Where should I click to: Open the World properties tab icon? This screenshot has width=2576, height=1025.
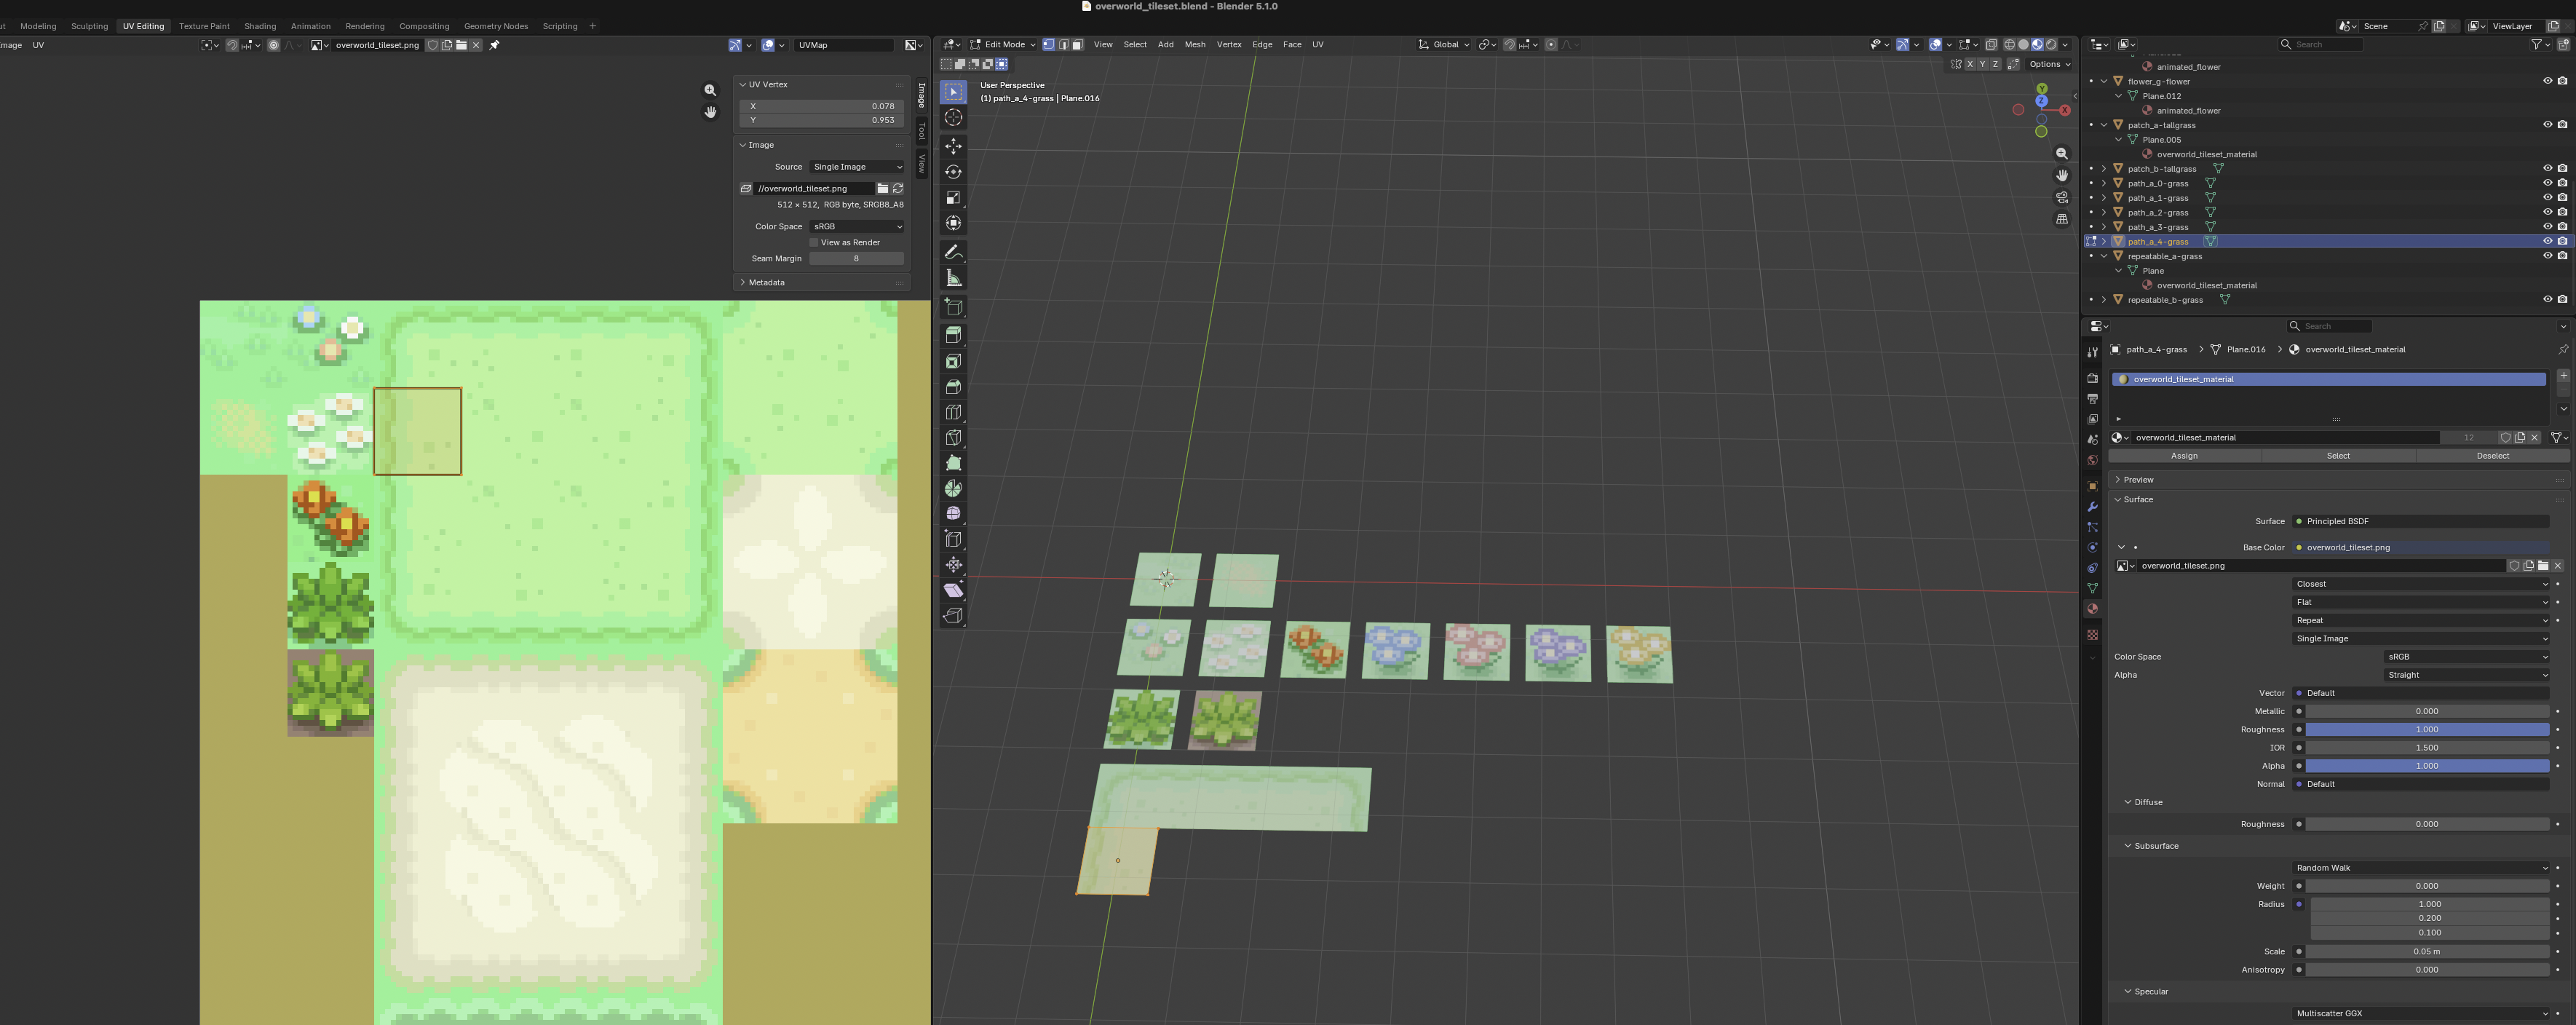click(2092, 460)
